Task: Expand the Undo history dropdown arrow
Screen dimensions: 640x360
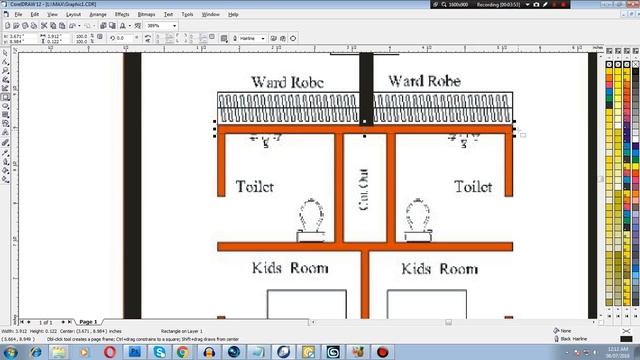Action: tap(78, 26)
